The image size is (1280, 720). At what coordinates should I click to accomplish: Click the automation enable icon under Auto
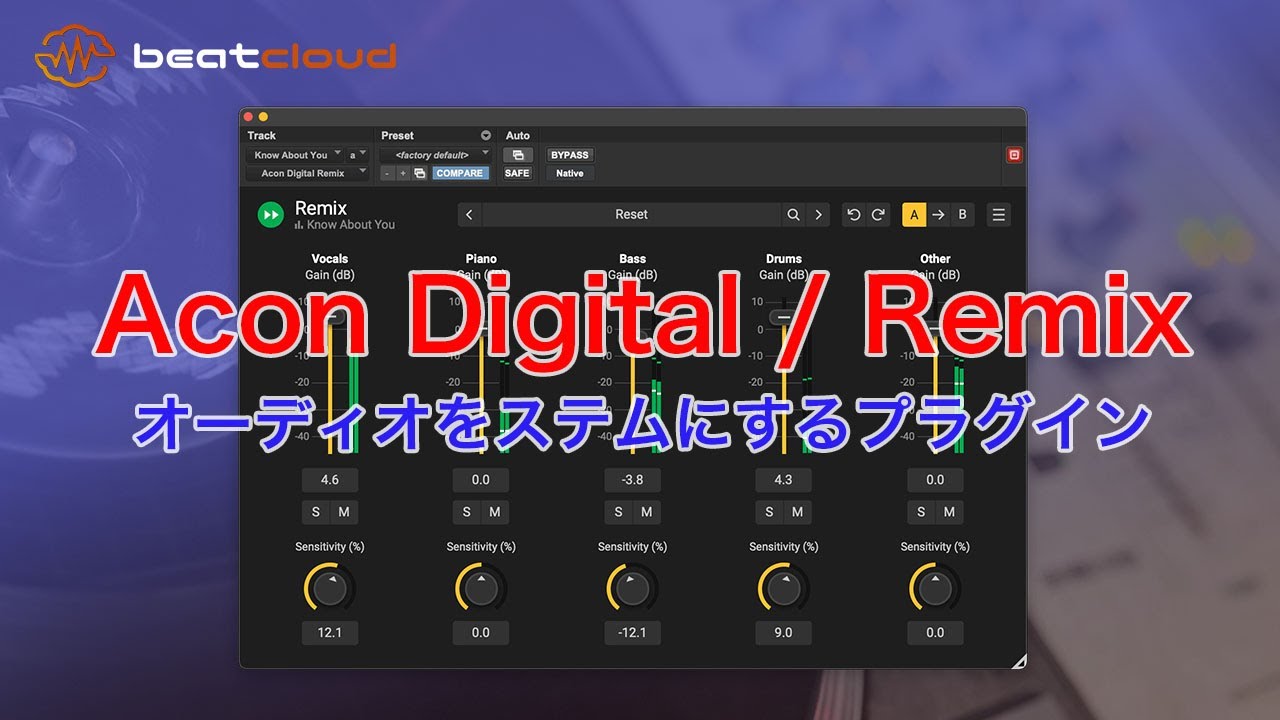(x=517, y=155)
